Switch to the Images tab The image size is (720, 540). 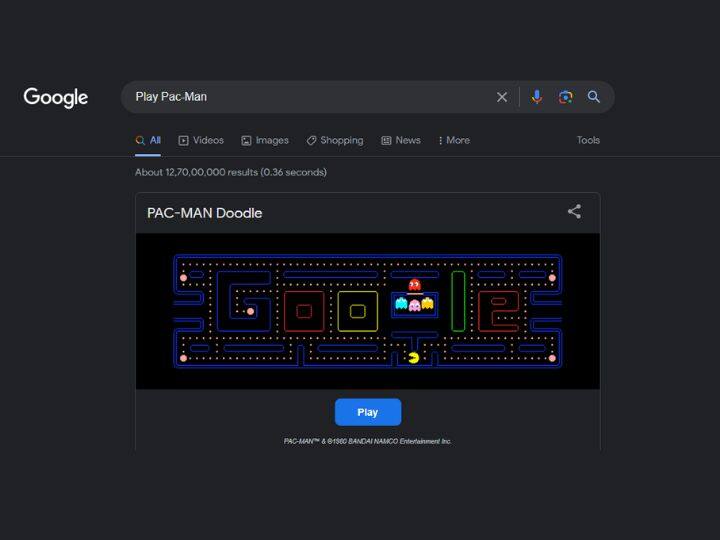coord(265,141)
